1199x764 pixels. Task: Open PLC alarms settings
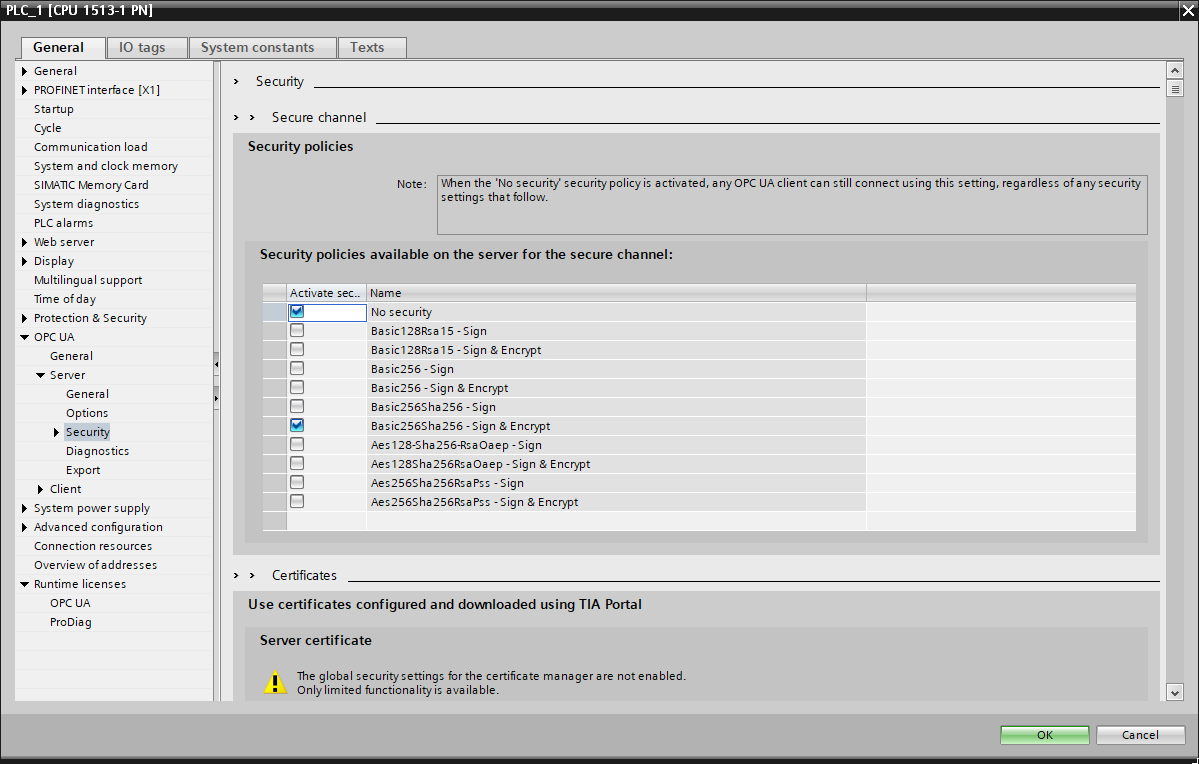pos(63,223)
